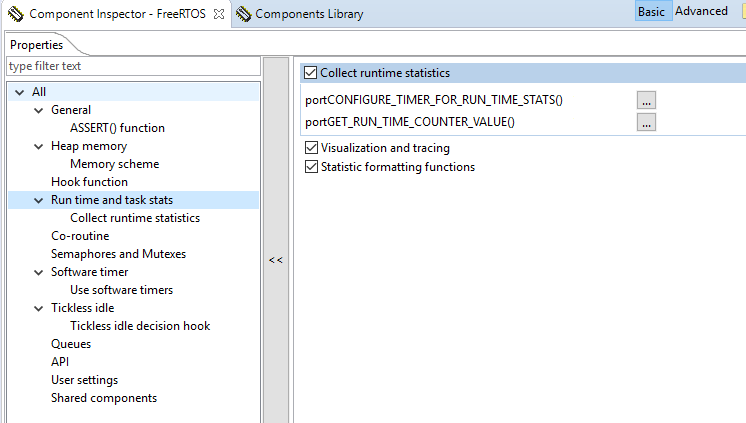Screen dimensions: 746x423
Task: Collapse the Heap memory chevron
Action: tap(39, 147)
